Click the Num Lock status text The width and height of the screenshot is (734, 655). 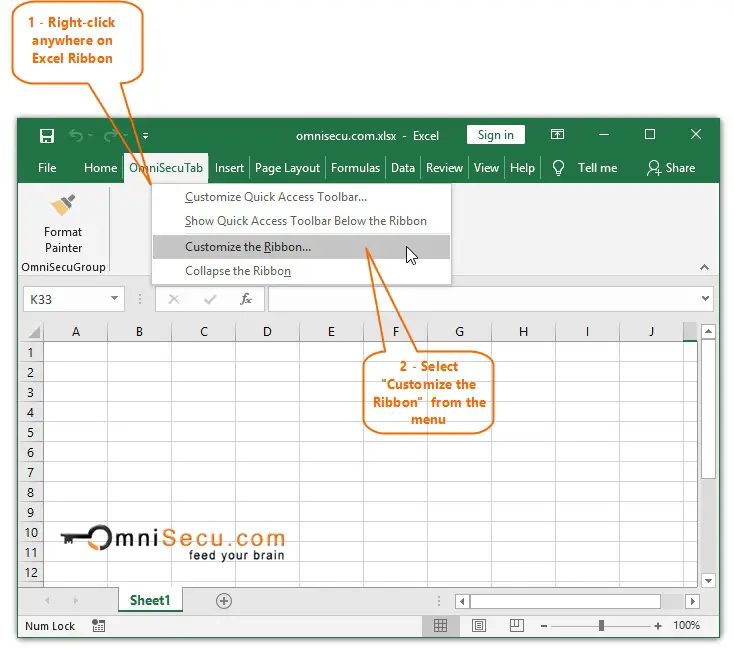pyautogui.click(x=50, y=626)
